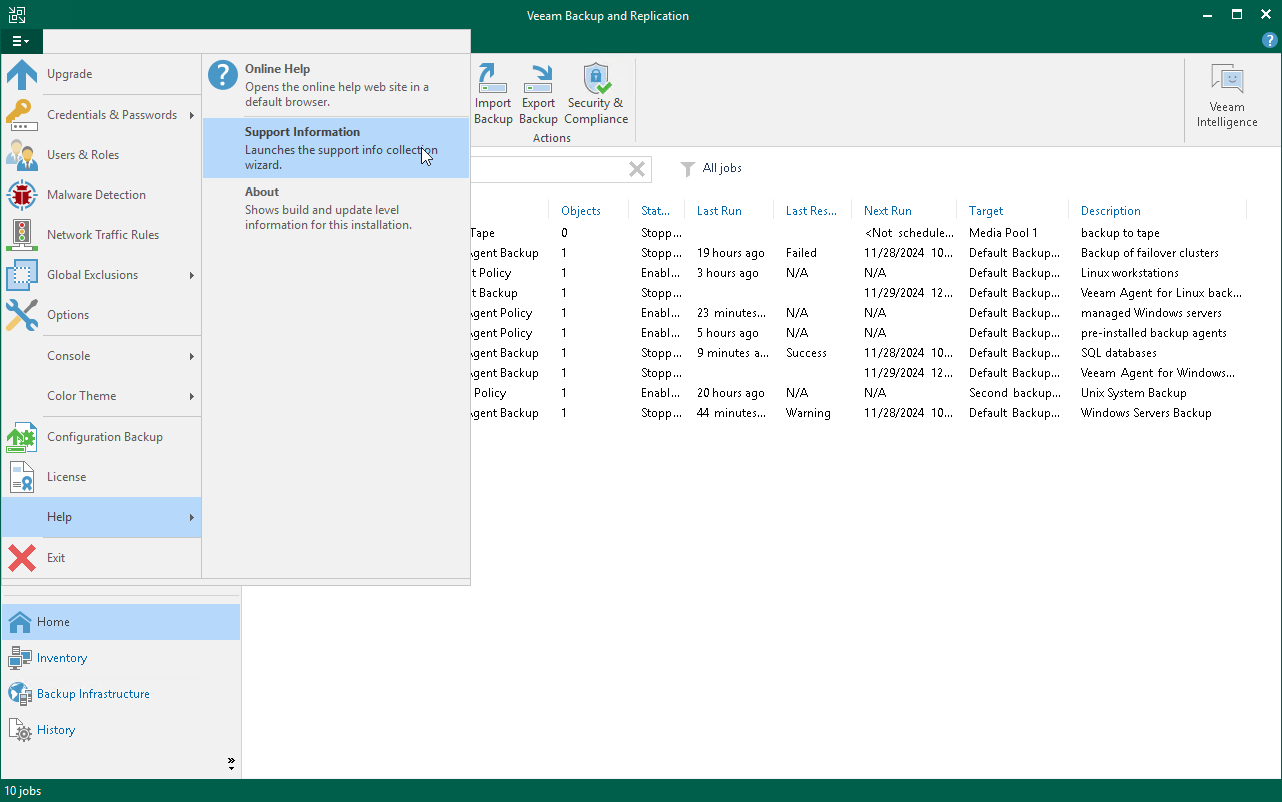Click the Export Backup icon
The width and height of the screenshot is (1282, 802).
[538, 78]
